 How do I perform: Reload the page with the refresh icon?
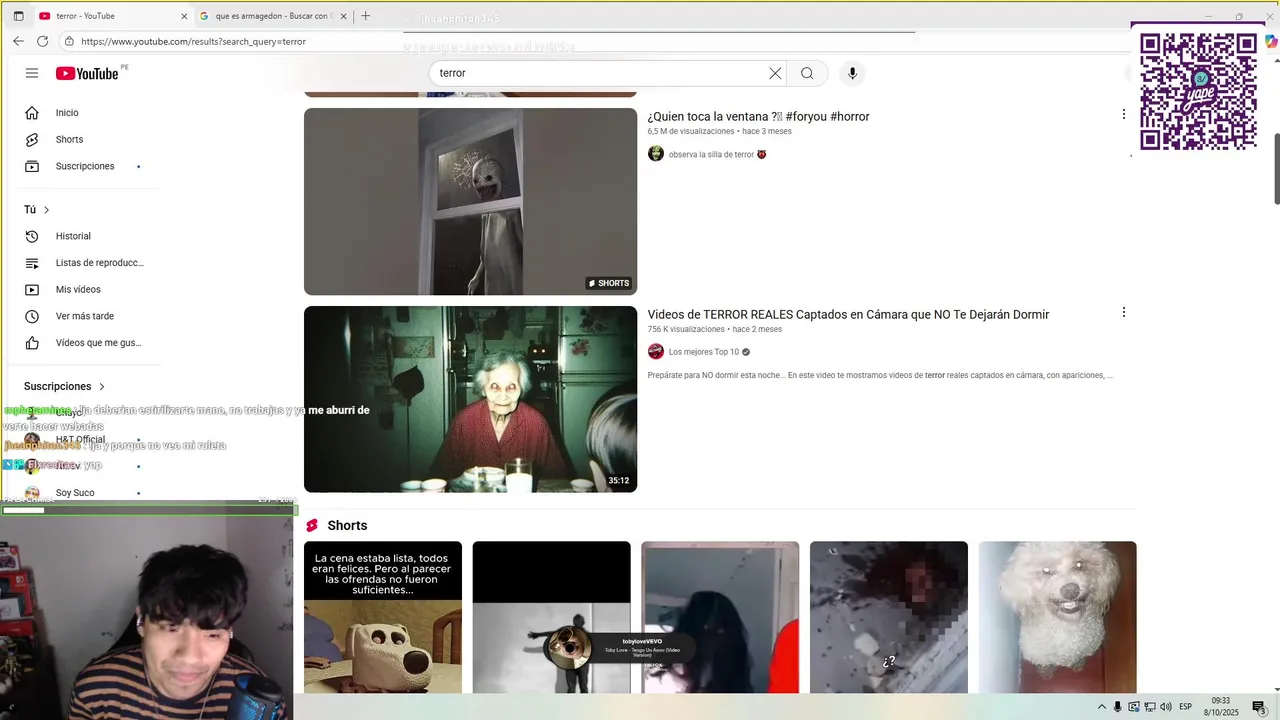tap(42, 41)
